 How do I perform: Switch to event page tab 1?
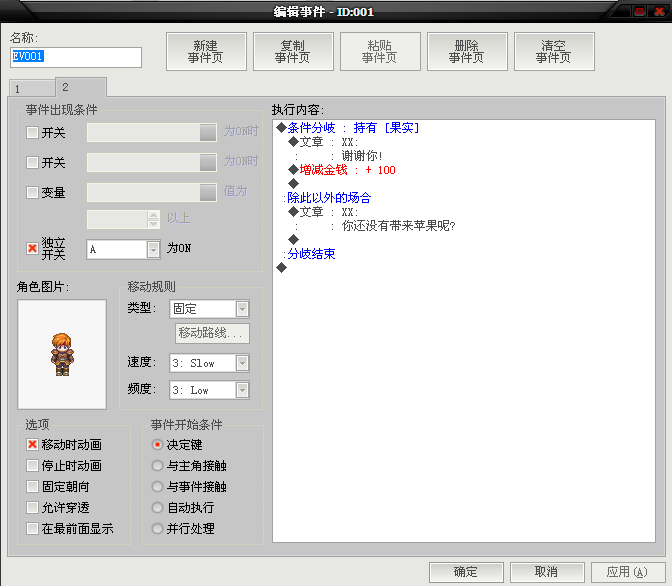(32, 89)
